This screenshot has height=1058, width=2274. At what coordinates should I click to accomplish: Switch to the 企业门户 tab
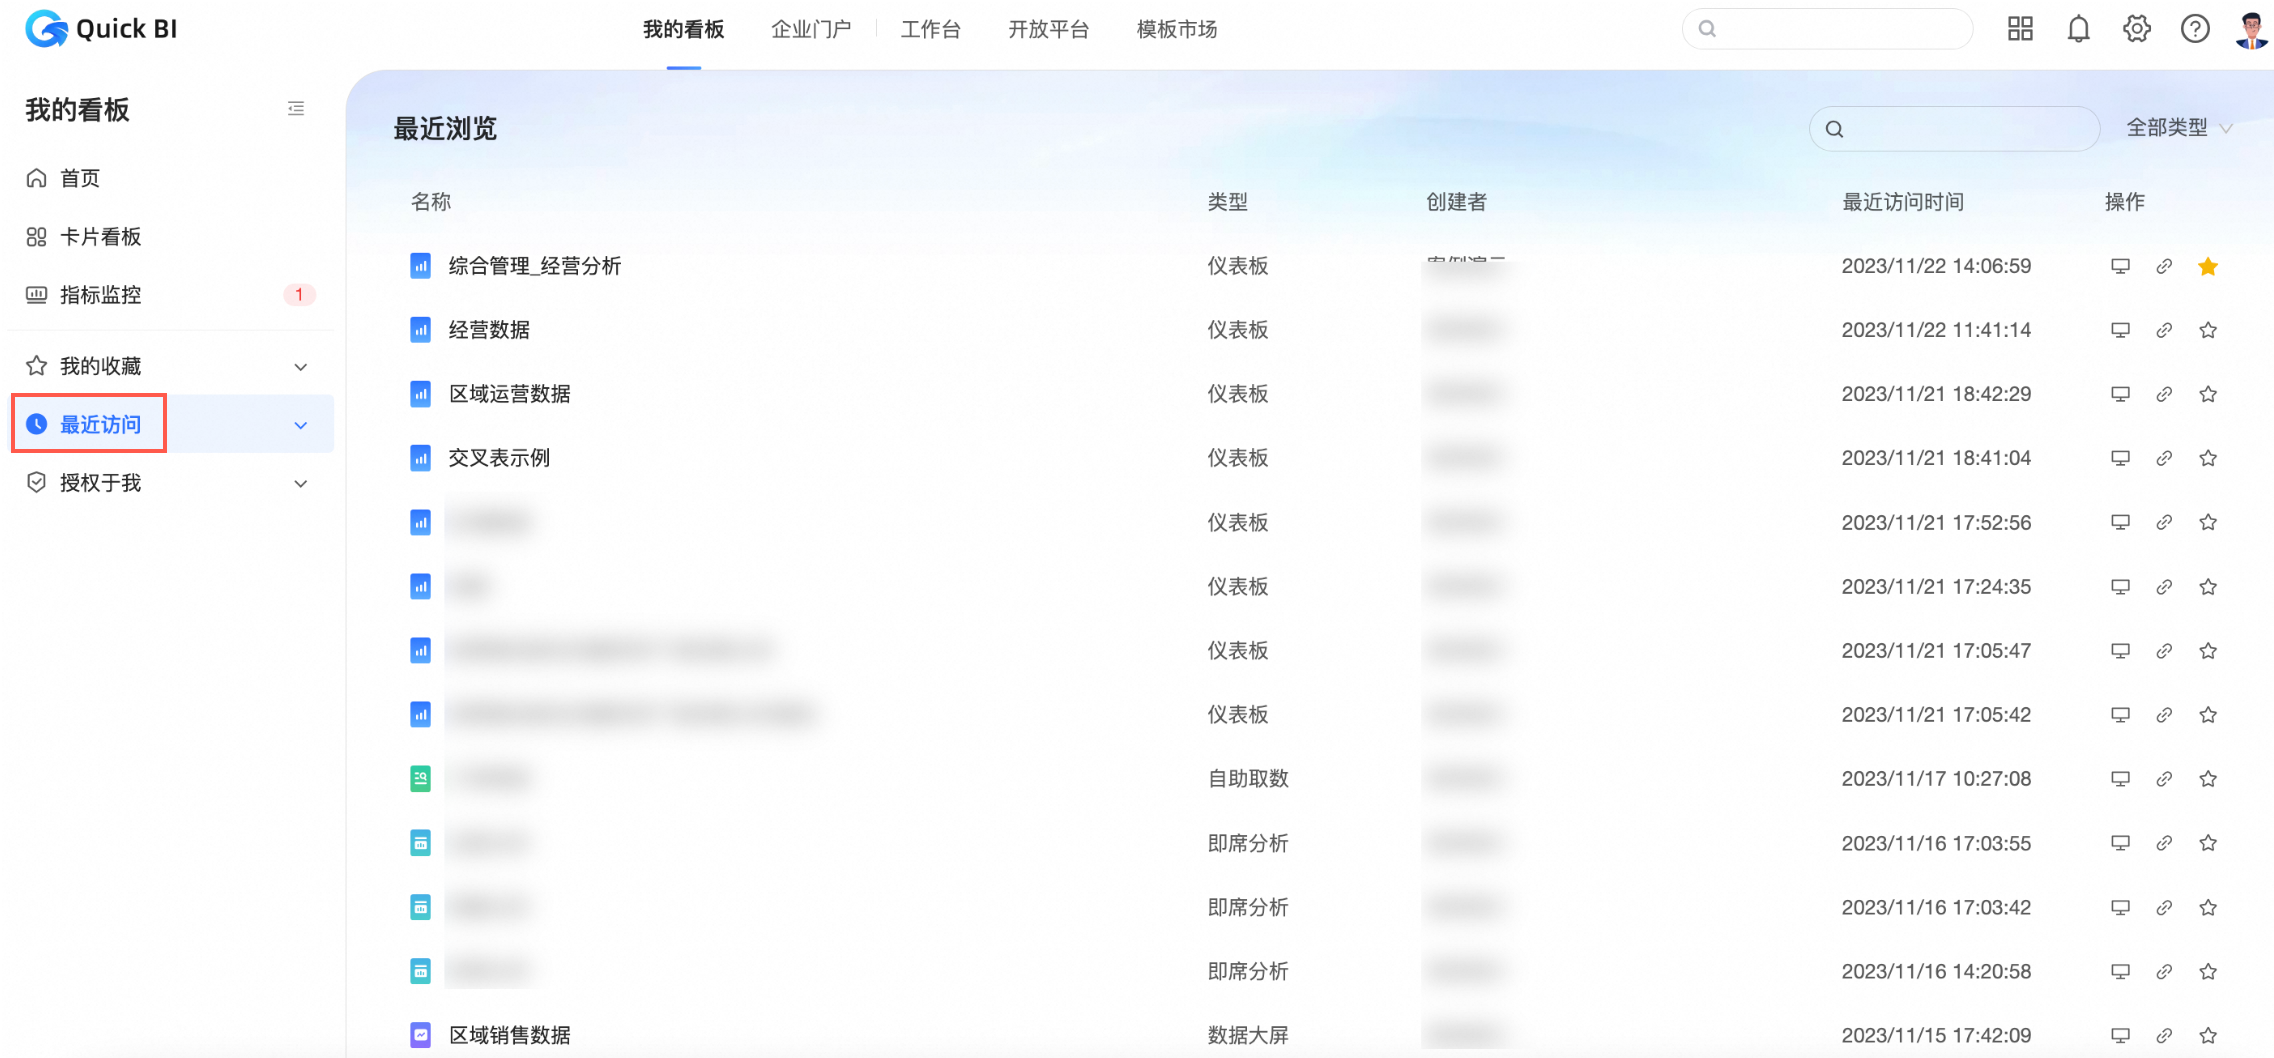[811, 30]
